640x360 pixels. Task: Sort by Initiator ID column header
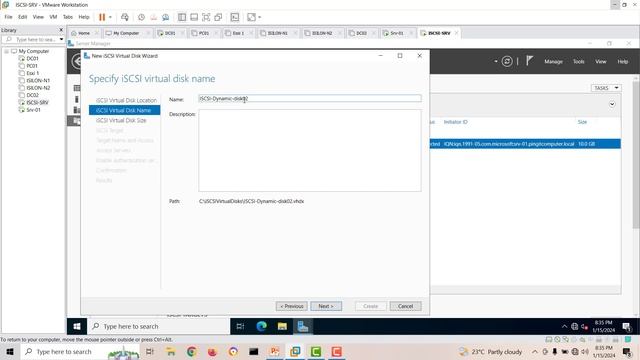click(456, 122)
